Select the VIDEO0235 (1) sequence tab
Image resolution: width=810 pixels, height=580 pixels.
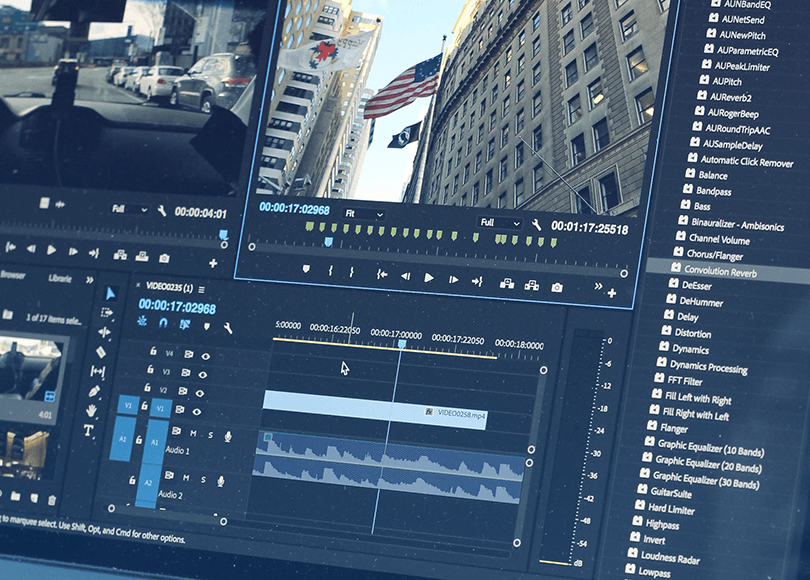coord(169,287)
